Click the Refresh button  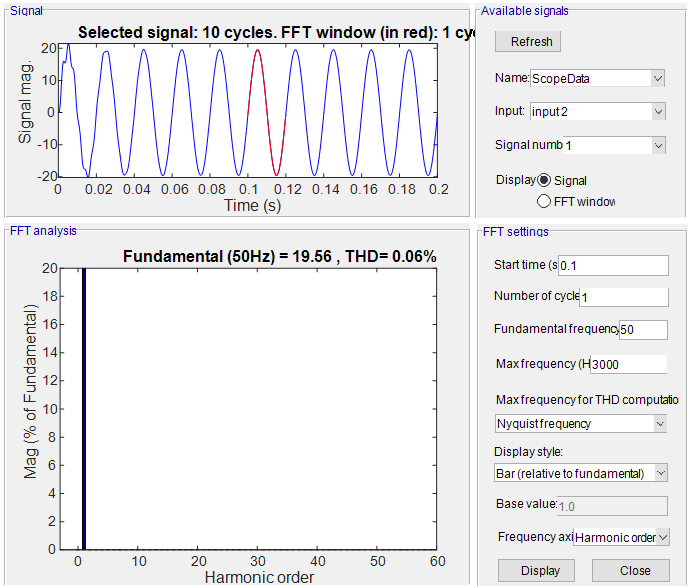click(531, 42)
